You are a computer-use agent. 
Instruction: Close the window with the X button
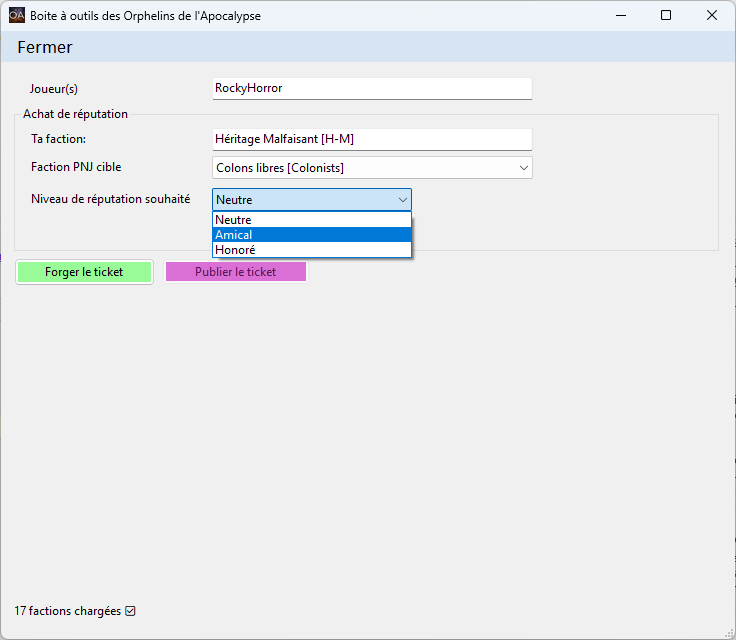(712, 15)
